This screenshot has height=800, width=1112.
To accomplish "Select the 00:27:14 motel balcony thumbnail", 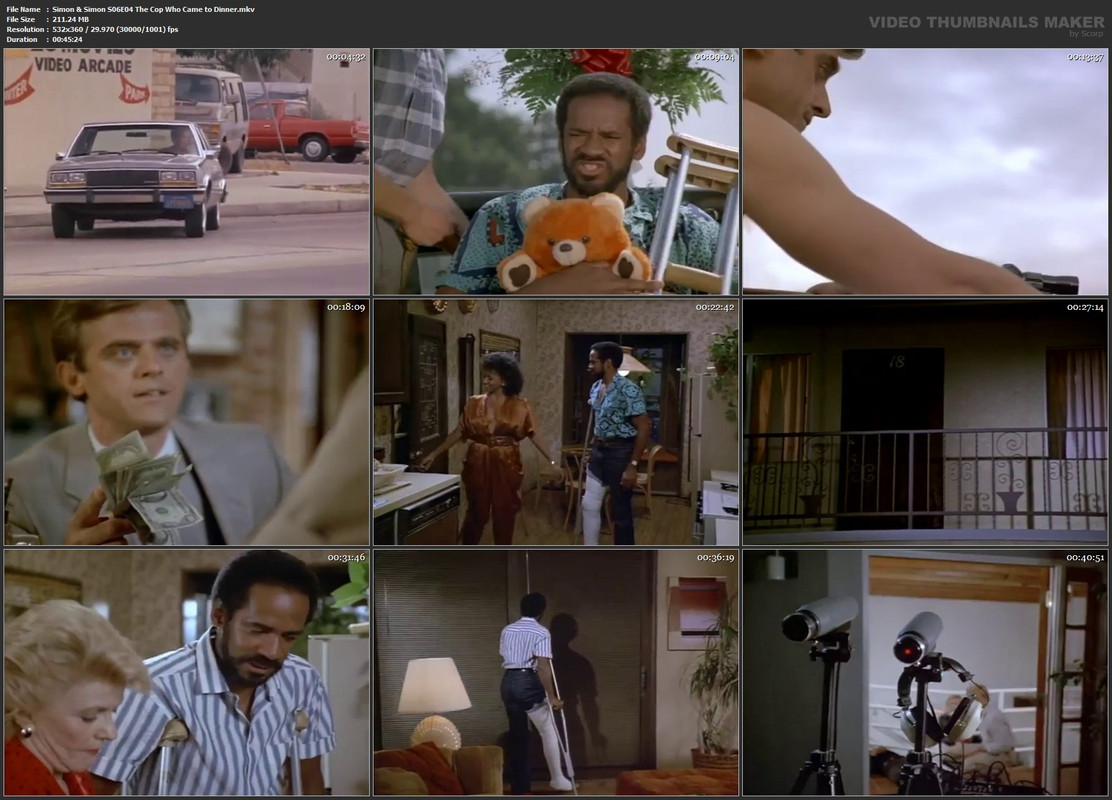I will coord(925,422).
